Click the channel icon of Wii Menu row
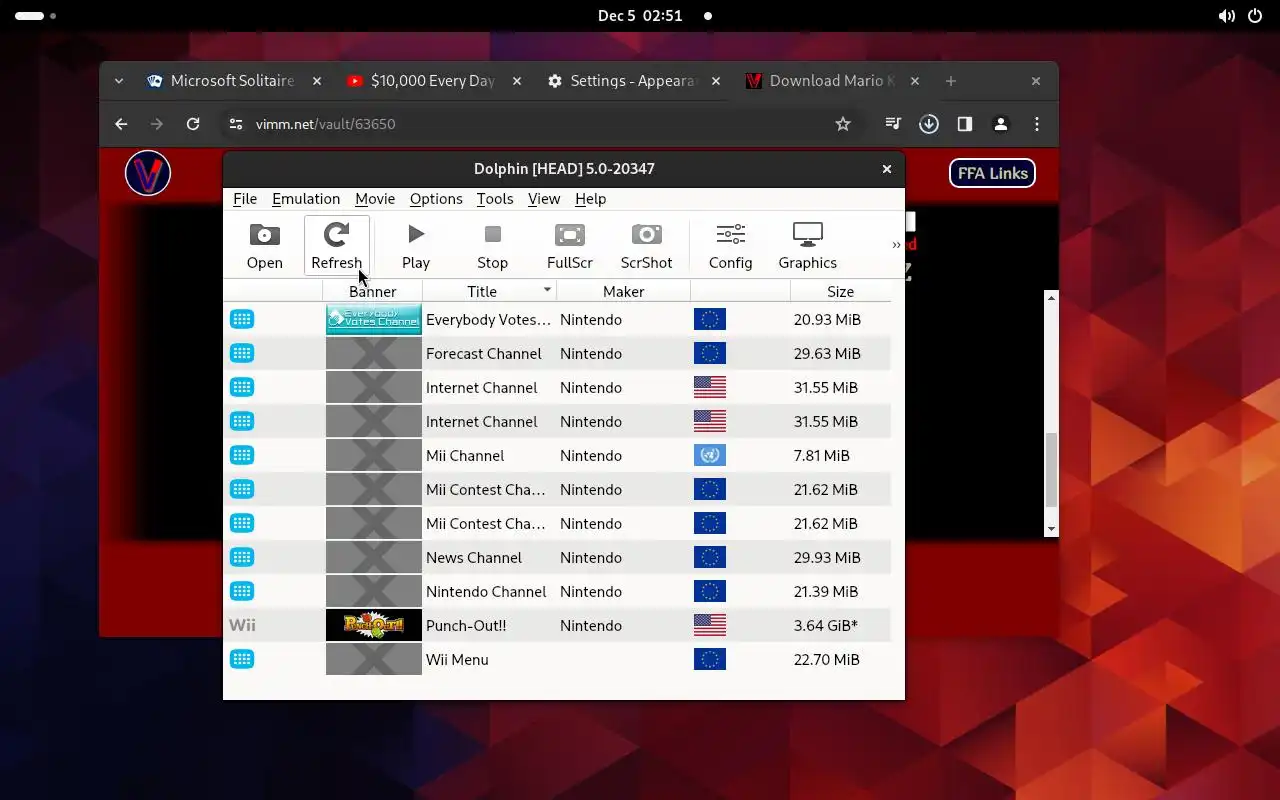This screenshot has height=800, width=1280. (x=242, y=659)
